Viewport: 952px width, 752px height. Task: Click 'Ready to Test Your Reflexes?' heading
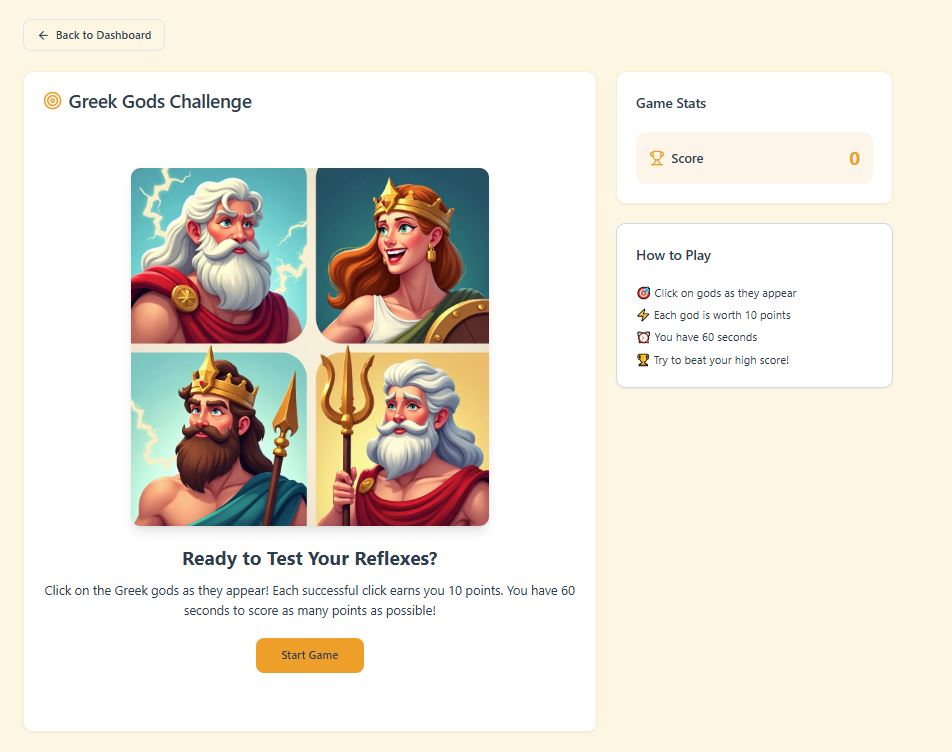tap(310, 558)
